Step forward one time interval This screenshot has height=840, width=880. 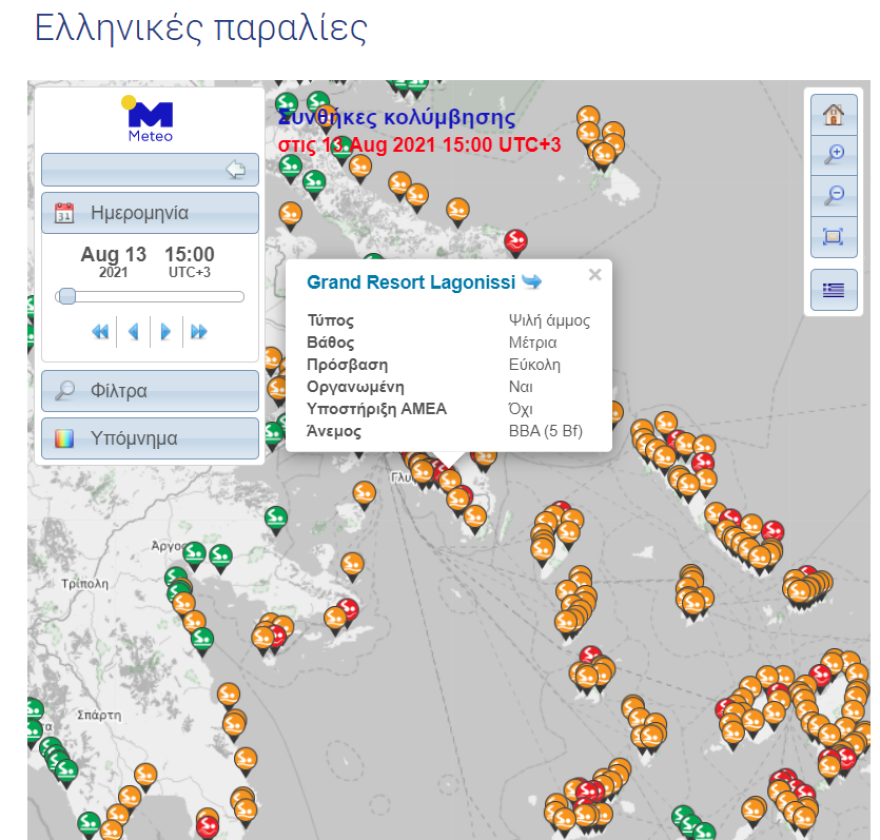click(167, 332)
